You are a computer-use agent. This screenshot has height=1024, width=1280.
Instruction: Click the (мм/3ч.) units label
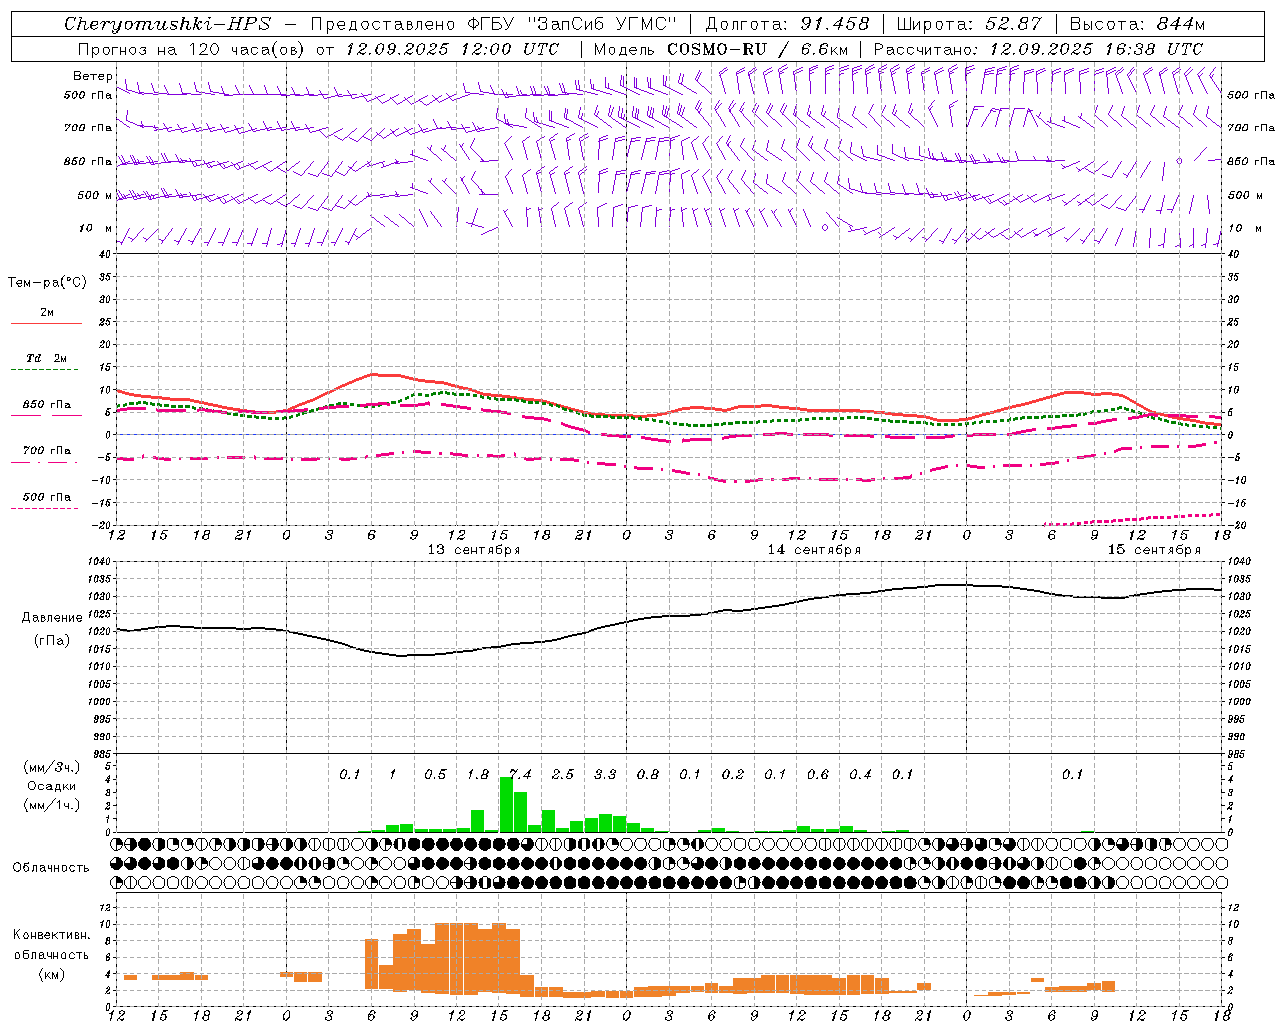pyautogui.click(x=51, y=767)
